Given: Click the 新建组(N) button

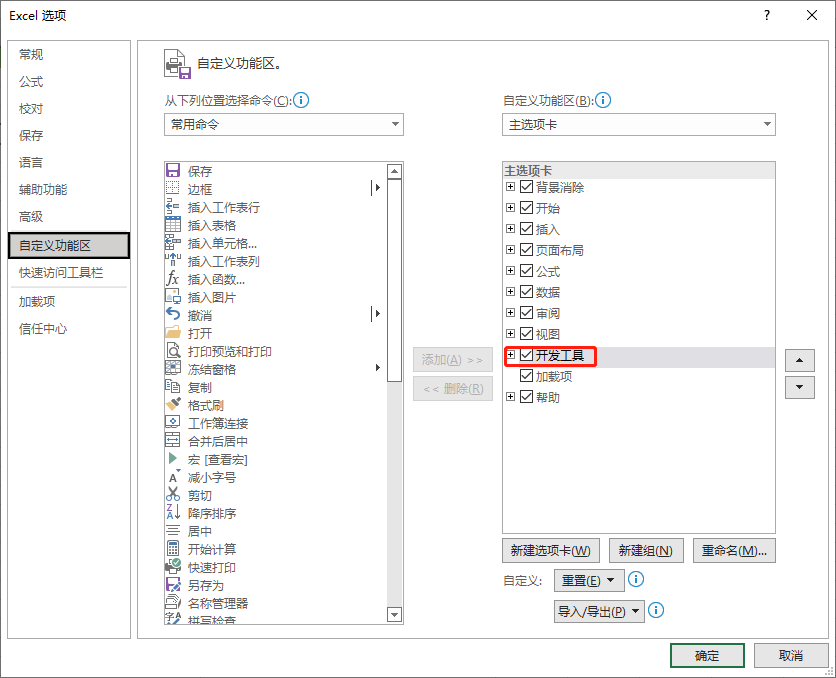Looking at the screenshot, I should pos(646,551).
